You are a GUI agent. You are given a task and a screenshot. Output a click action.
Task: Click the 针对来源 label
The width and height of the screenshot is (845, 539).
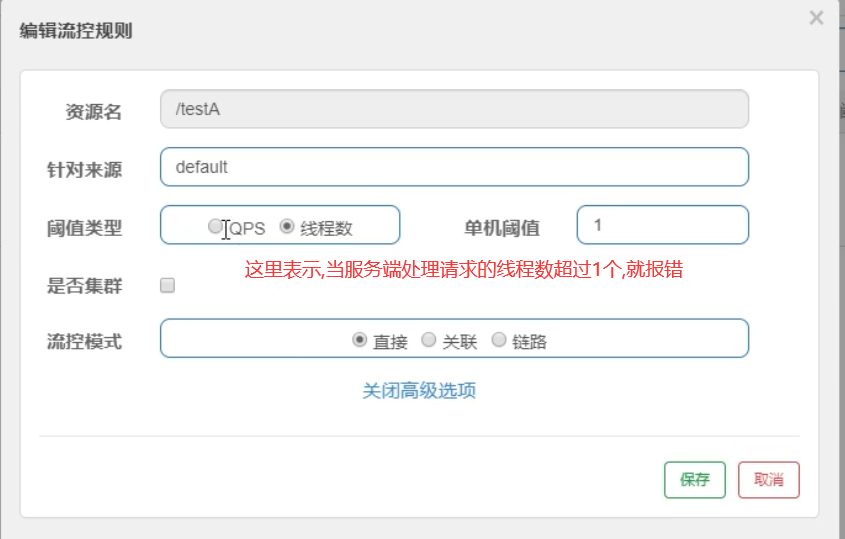85,170
